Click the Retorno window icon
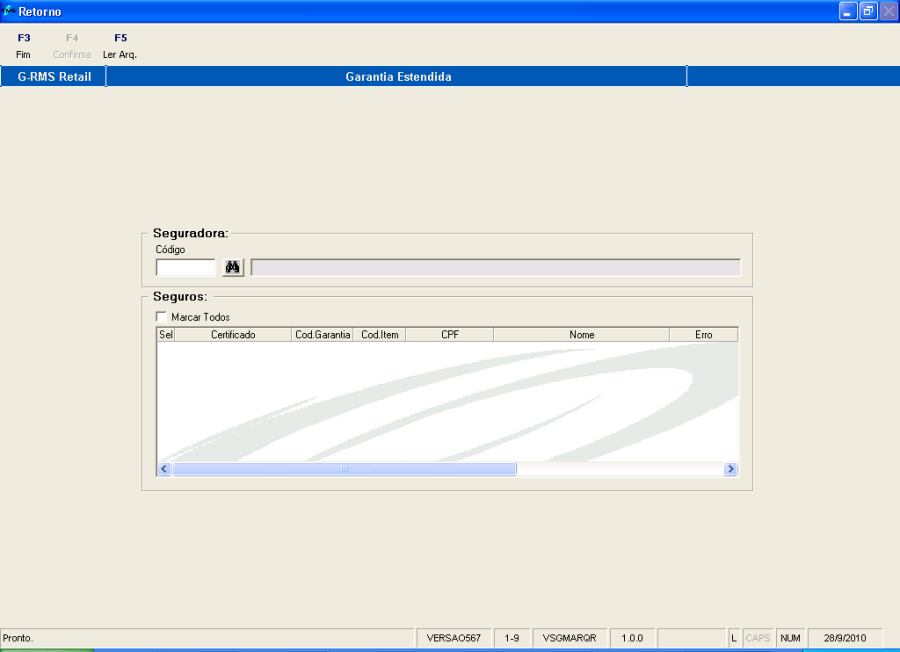The image size is (900, 652). [8, 11]
